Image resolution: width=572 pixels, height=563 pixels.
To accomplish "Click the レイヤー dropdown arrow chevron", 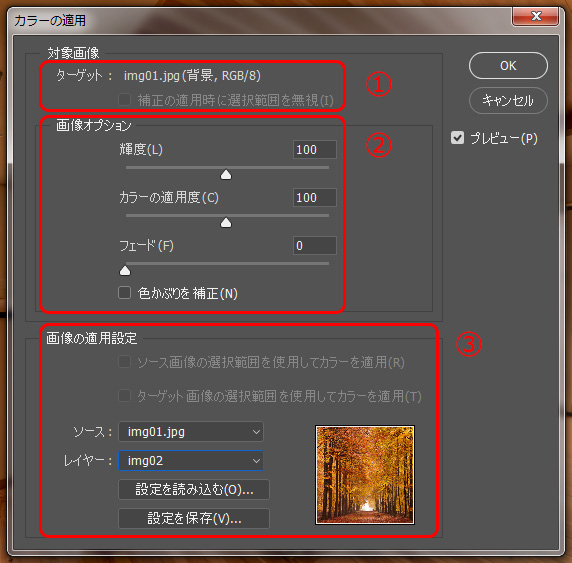I will pyautogui.click(x=256, y=461).
